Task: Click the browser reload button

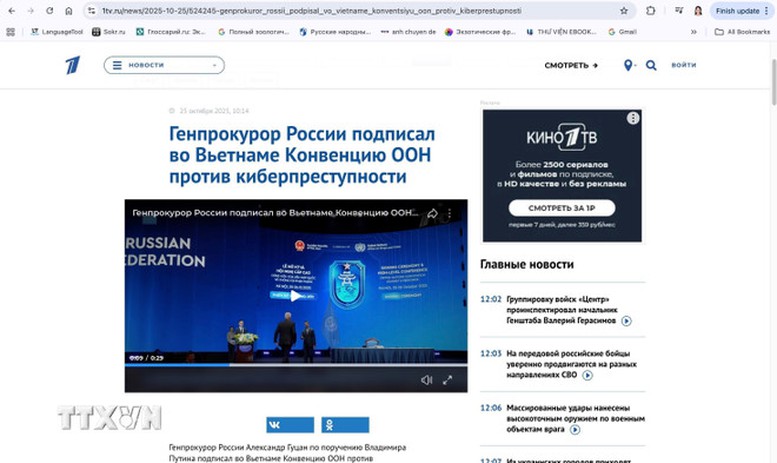Action: click(49, 11)
